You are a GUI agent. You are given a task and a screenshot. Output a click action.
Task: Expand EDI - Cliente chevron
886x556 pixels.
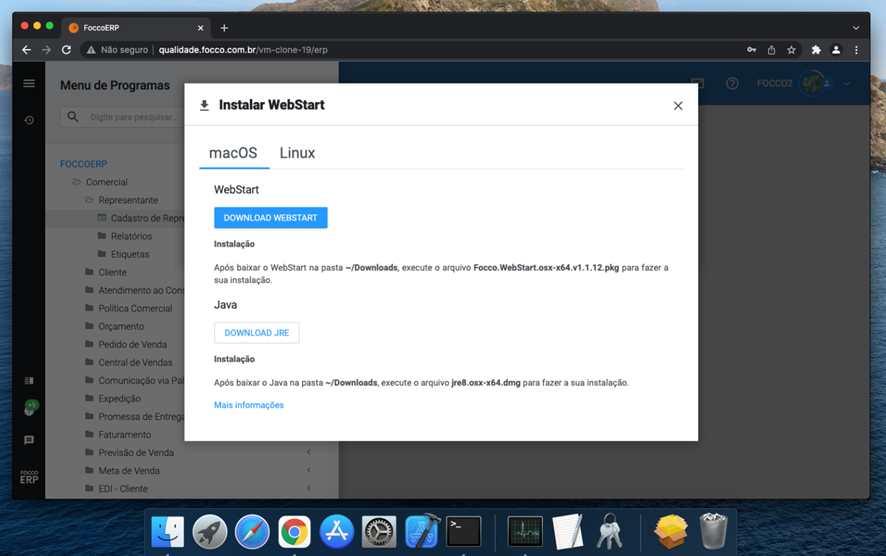[309, 488]
